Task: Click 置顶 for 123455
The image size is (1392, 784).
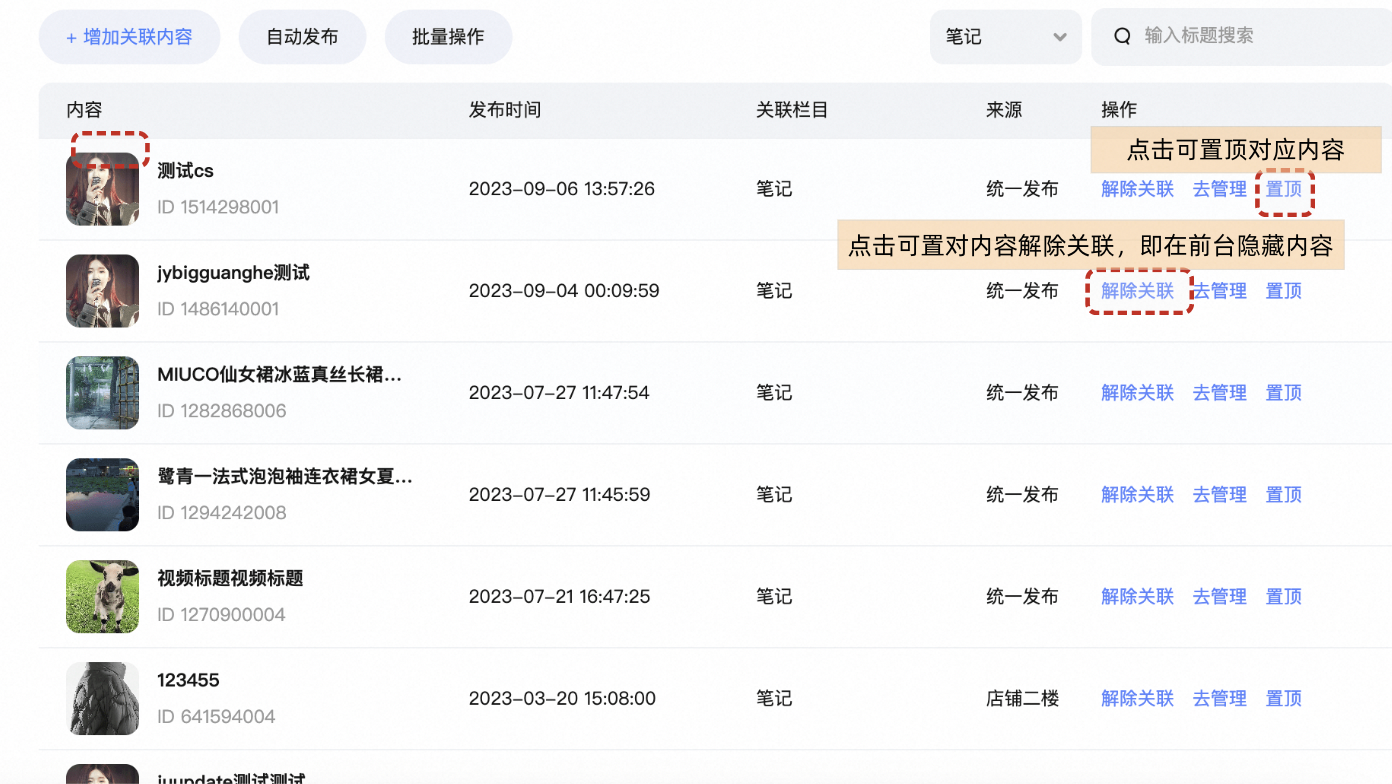Action: [x=1284, y=699]
